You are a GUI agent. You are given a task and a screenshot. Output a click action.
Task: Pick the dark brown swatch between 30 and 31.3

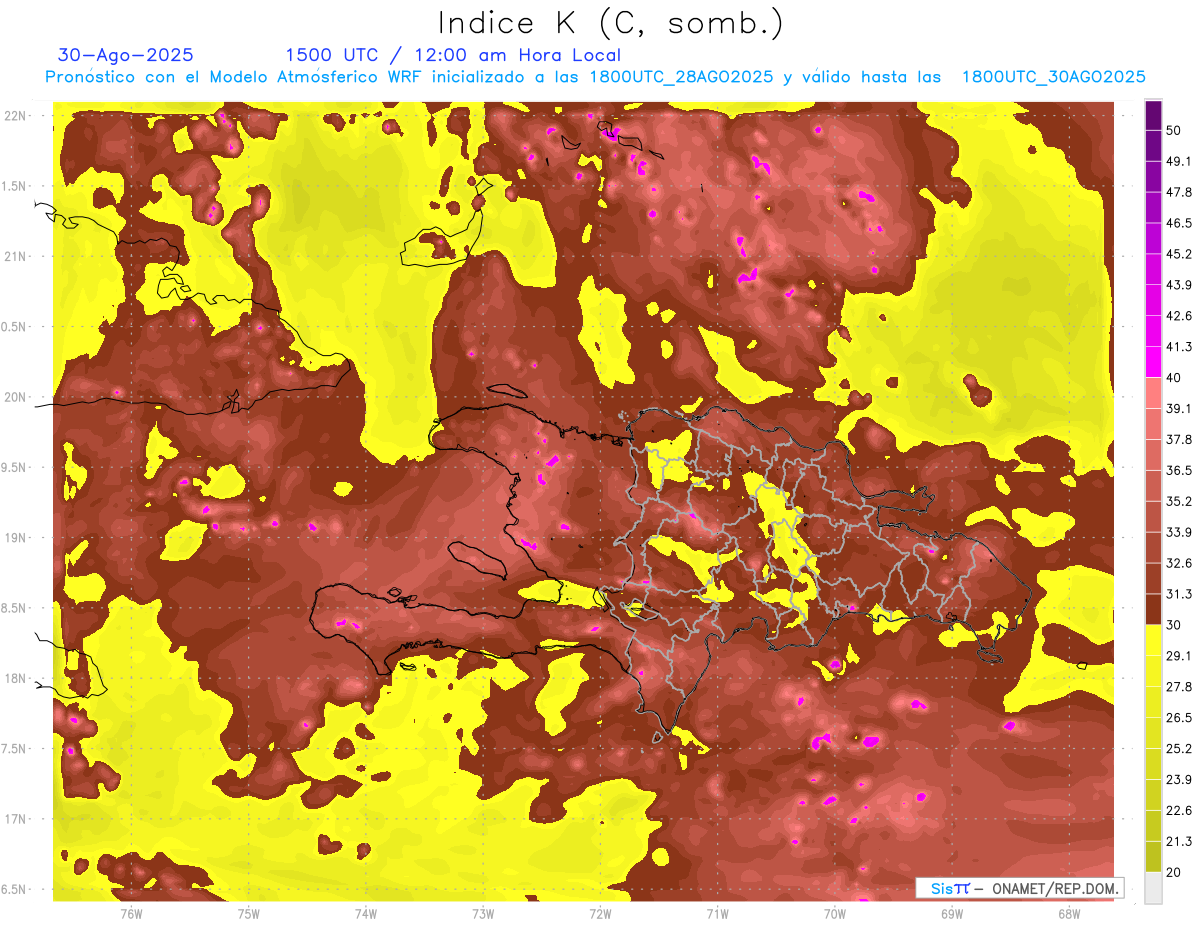tap(1153, 609)
